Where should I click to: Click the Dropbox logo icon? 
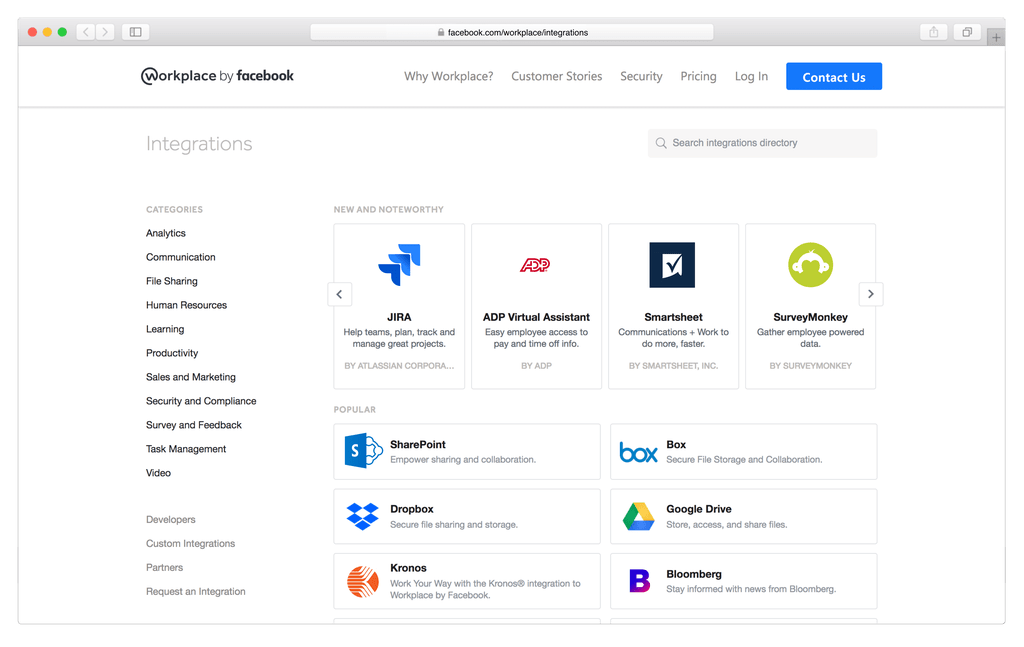point(362,516)
